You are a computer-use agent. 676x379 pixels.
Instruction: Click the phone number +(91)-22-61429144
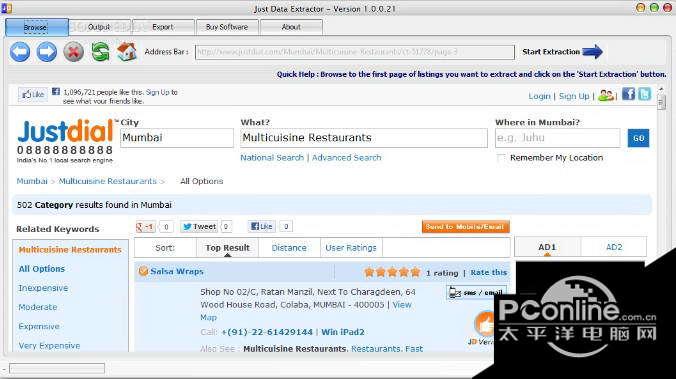coord(266,332)
